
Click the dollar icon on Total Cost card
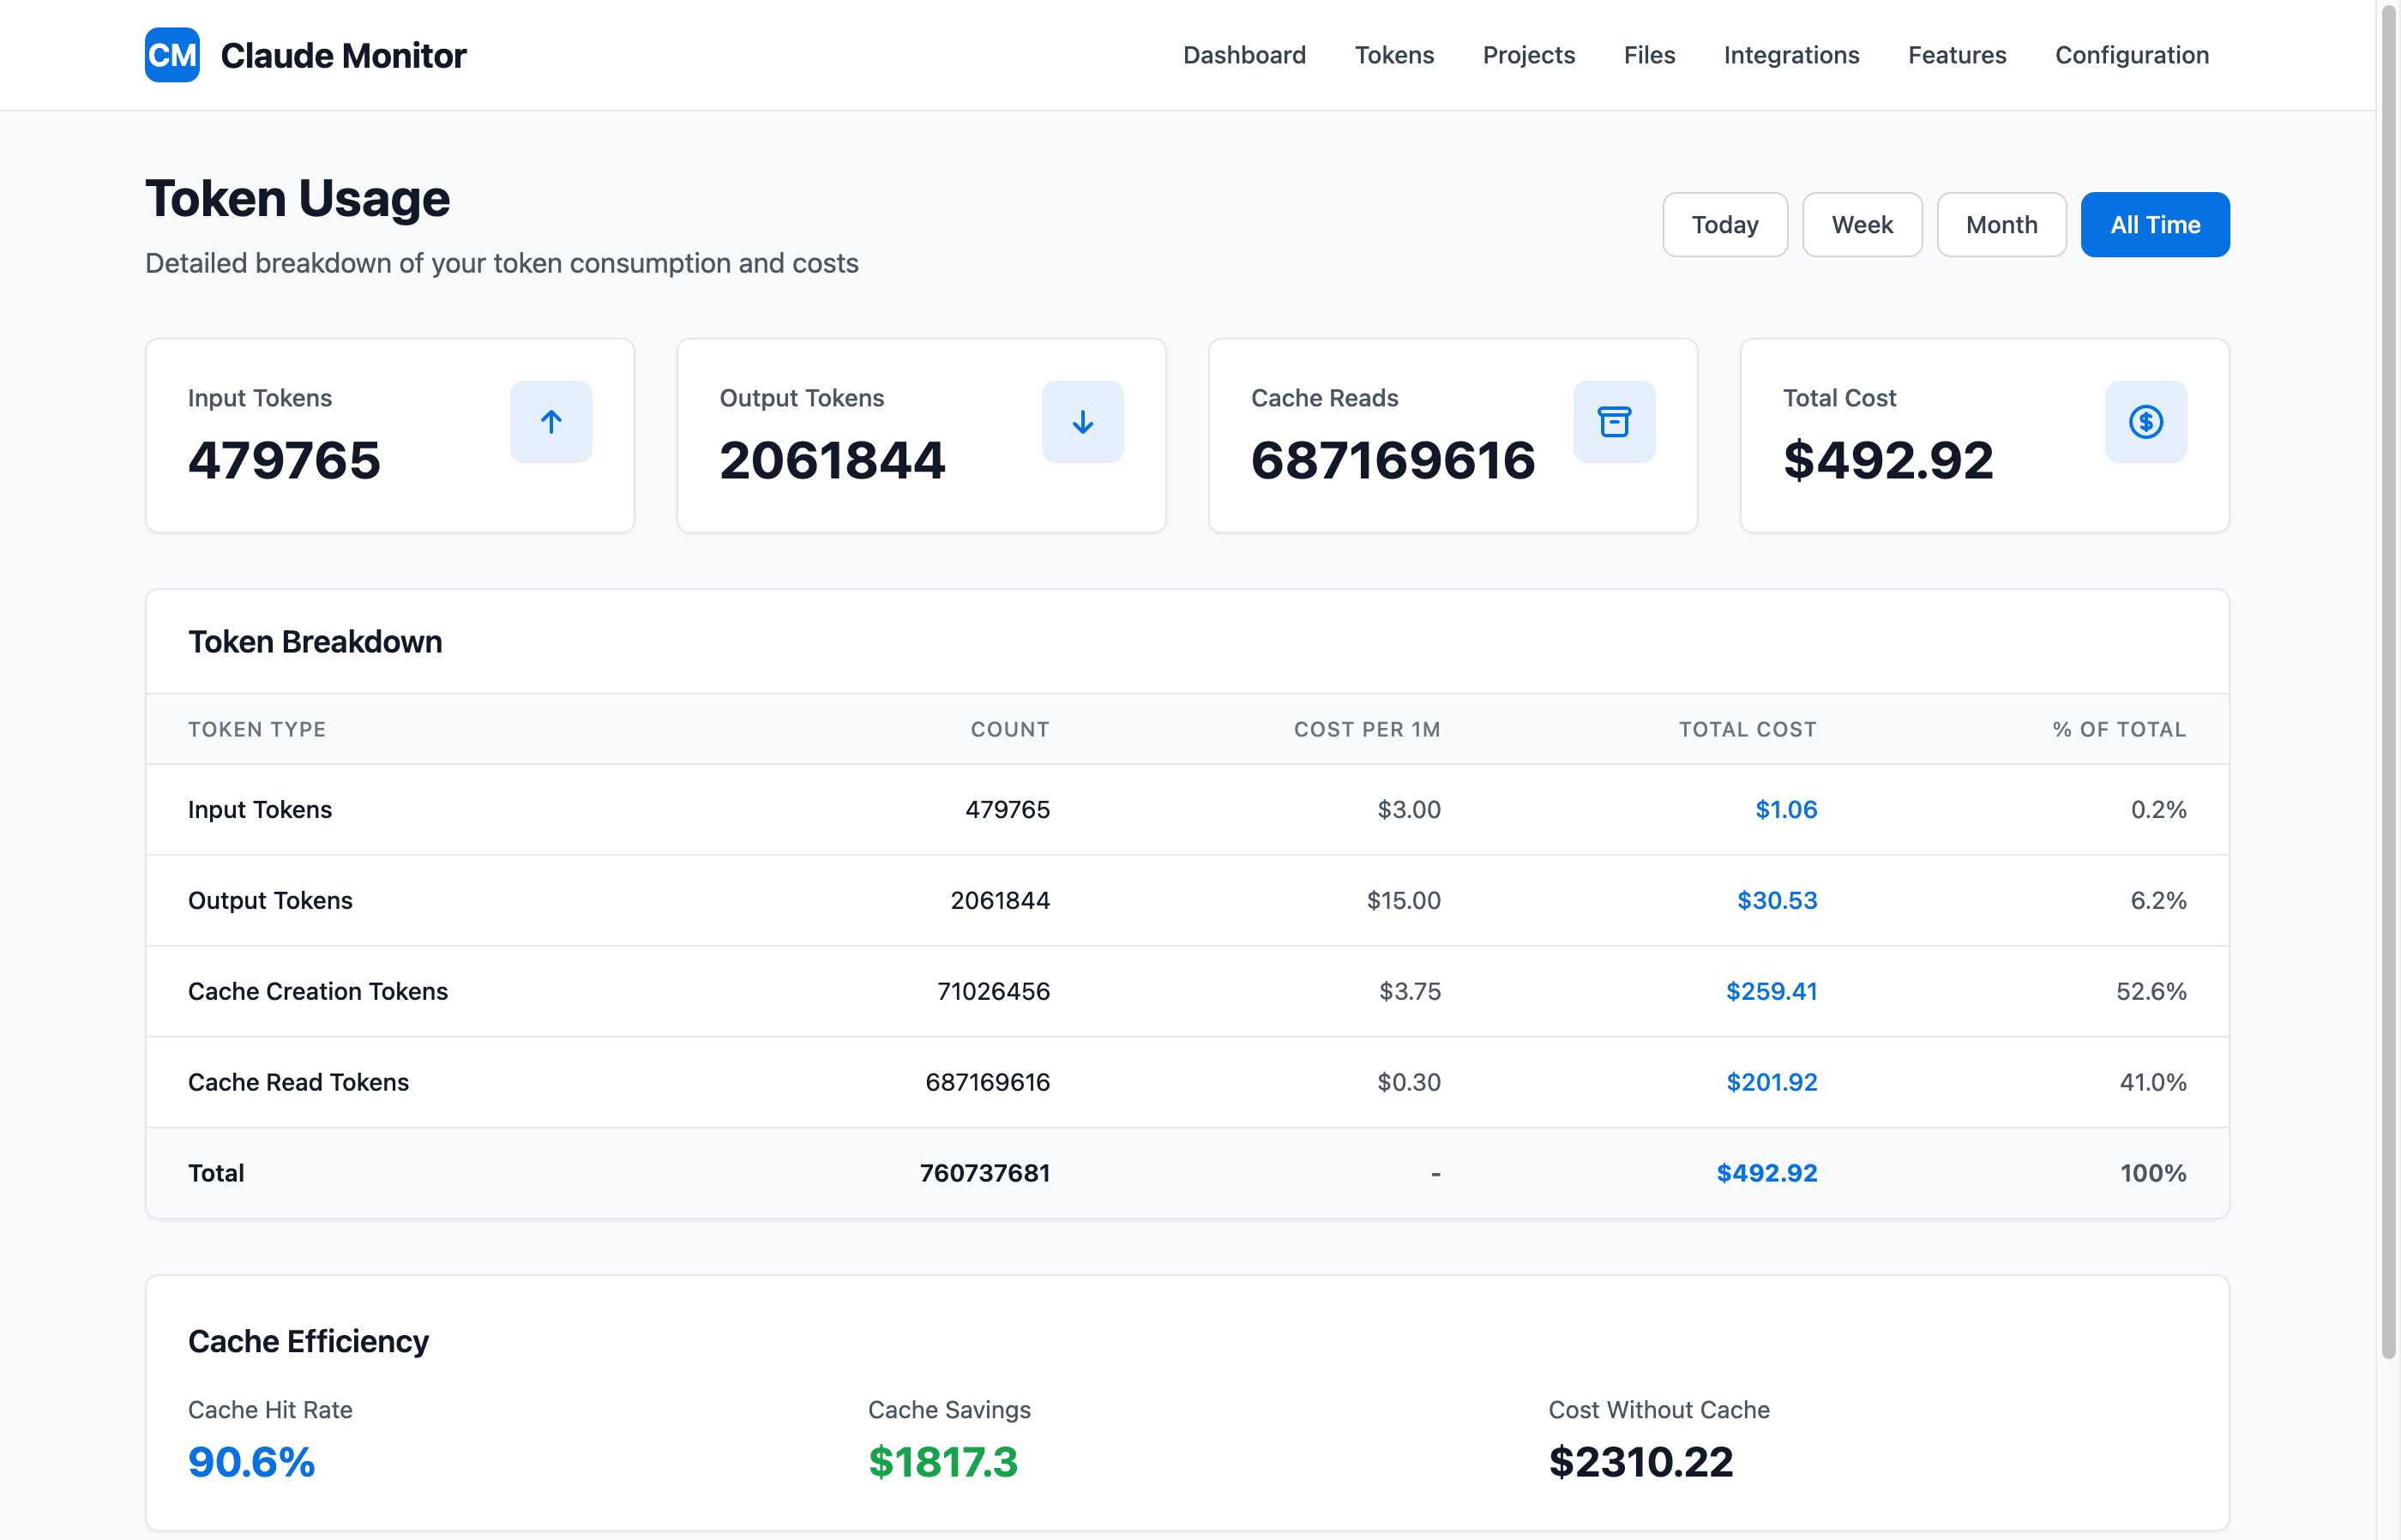pos(2146,421)
